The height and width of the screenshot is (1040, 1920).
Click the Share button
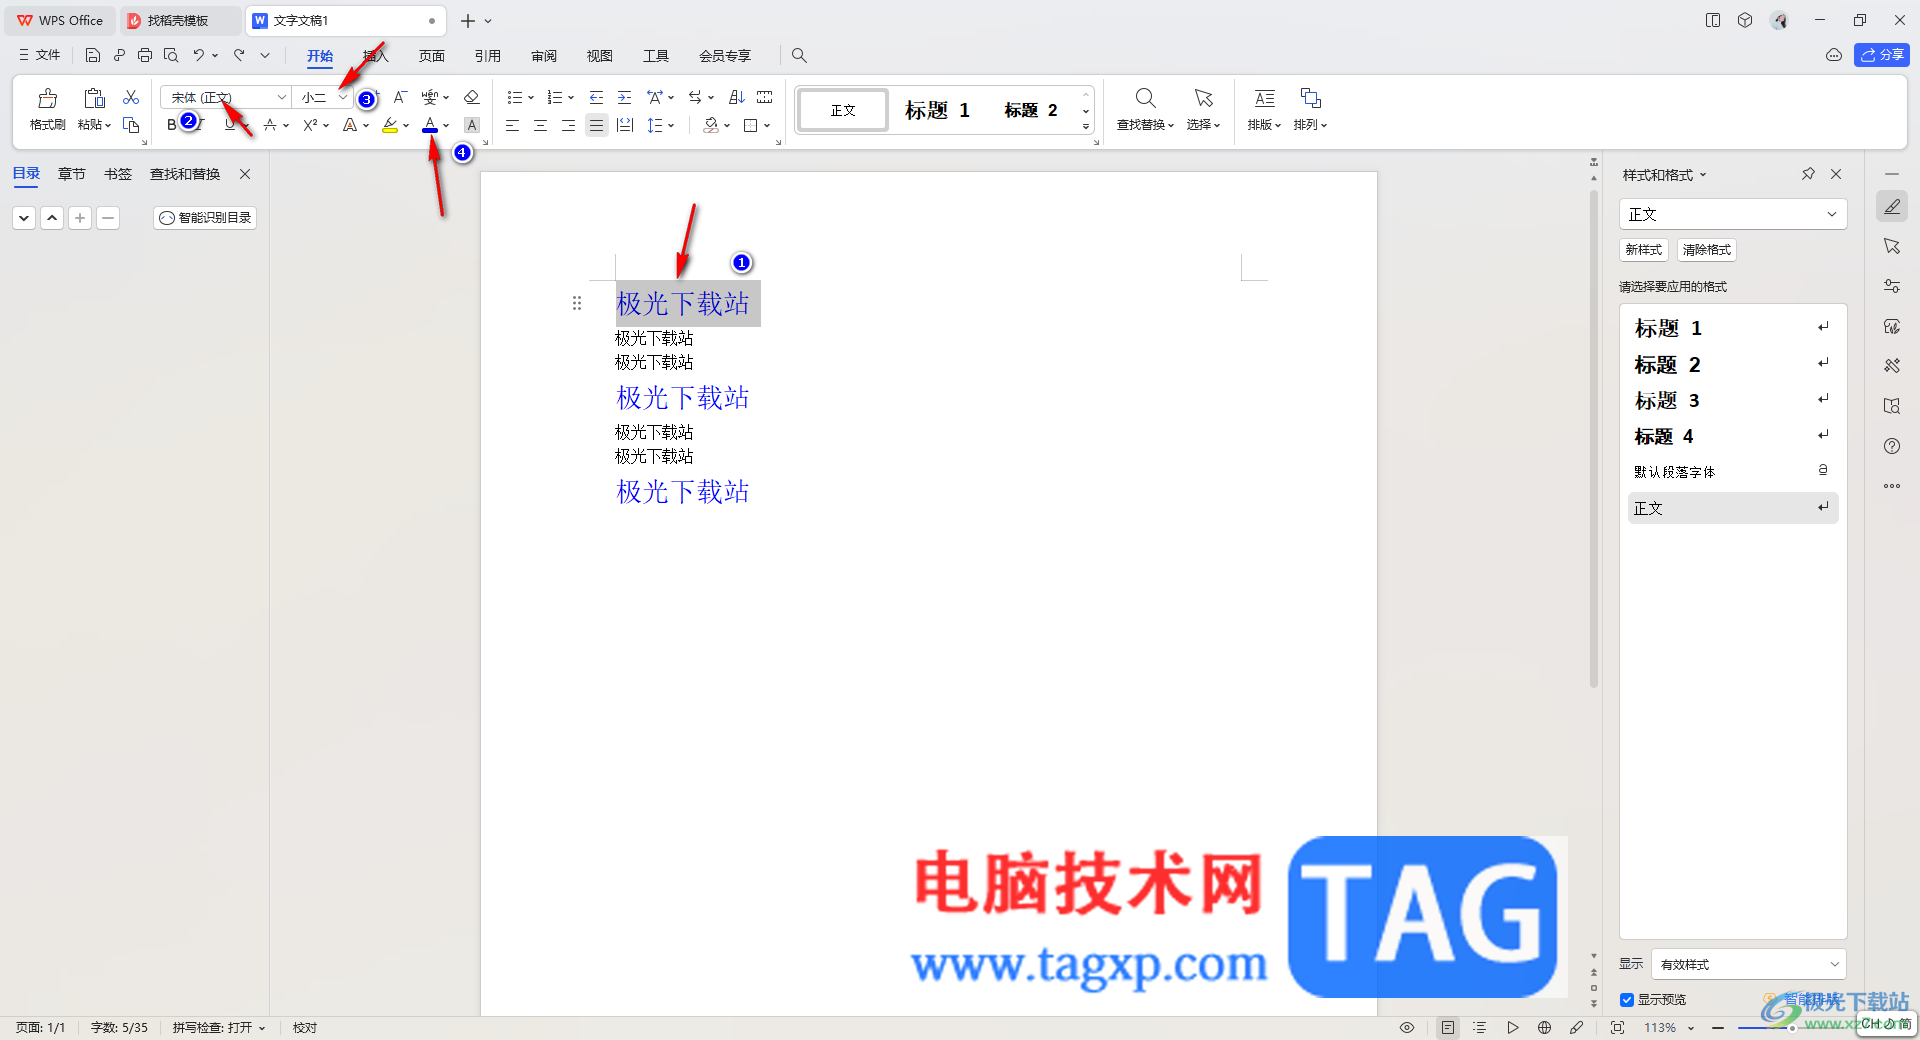point(1882,55)
